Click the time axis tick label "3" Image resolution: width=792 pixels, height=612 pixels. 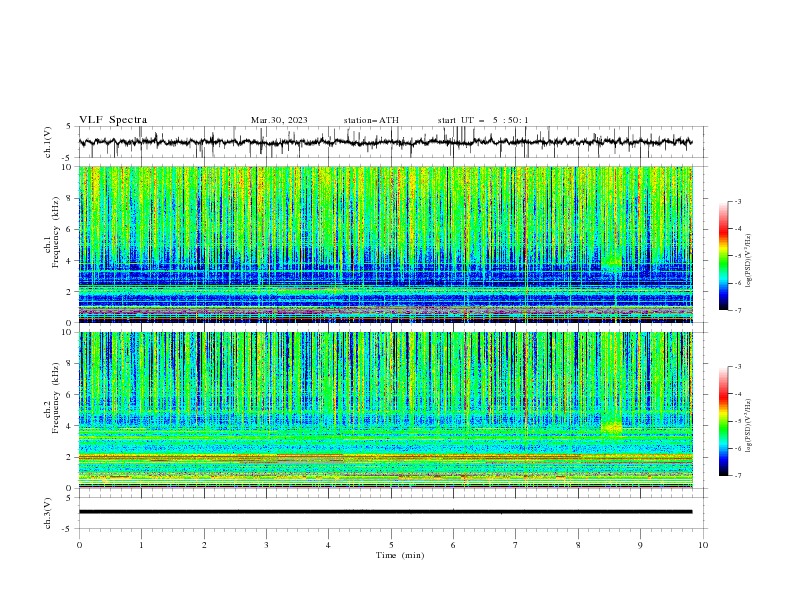(266, 545)
